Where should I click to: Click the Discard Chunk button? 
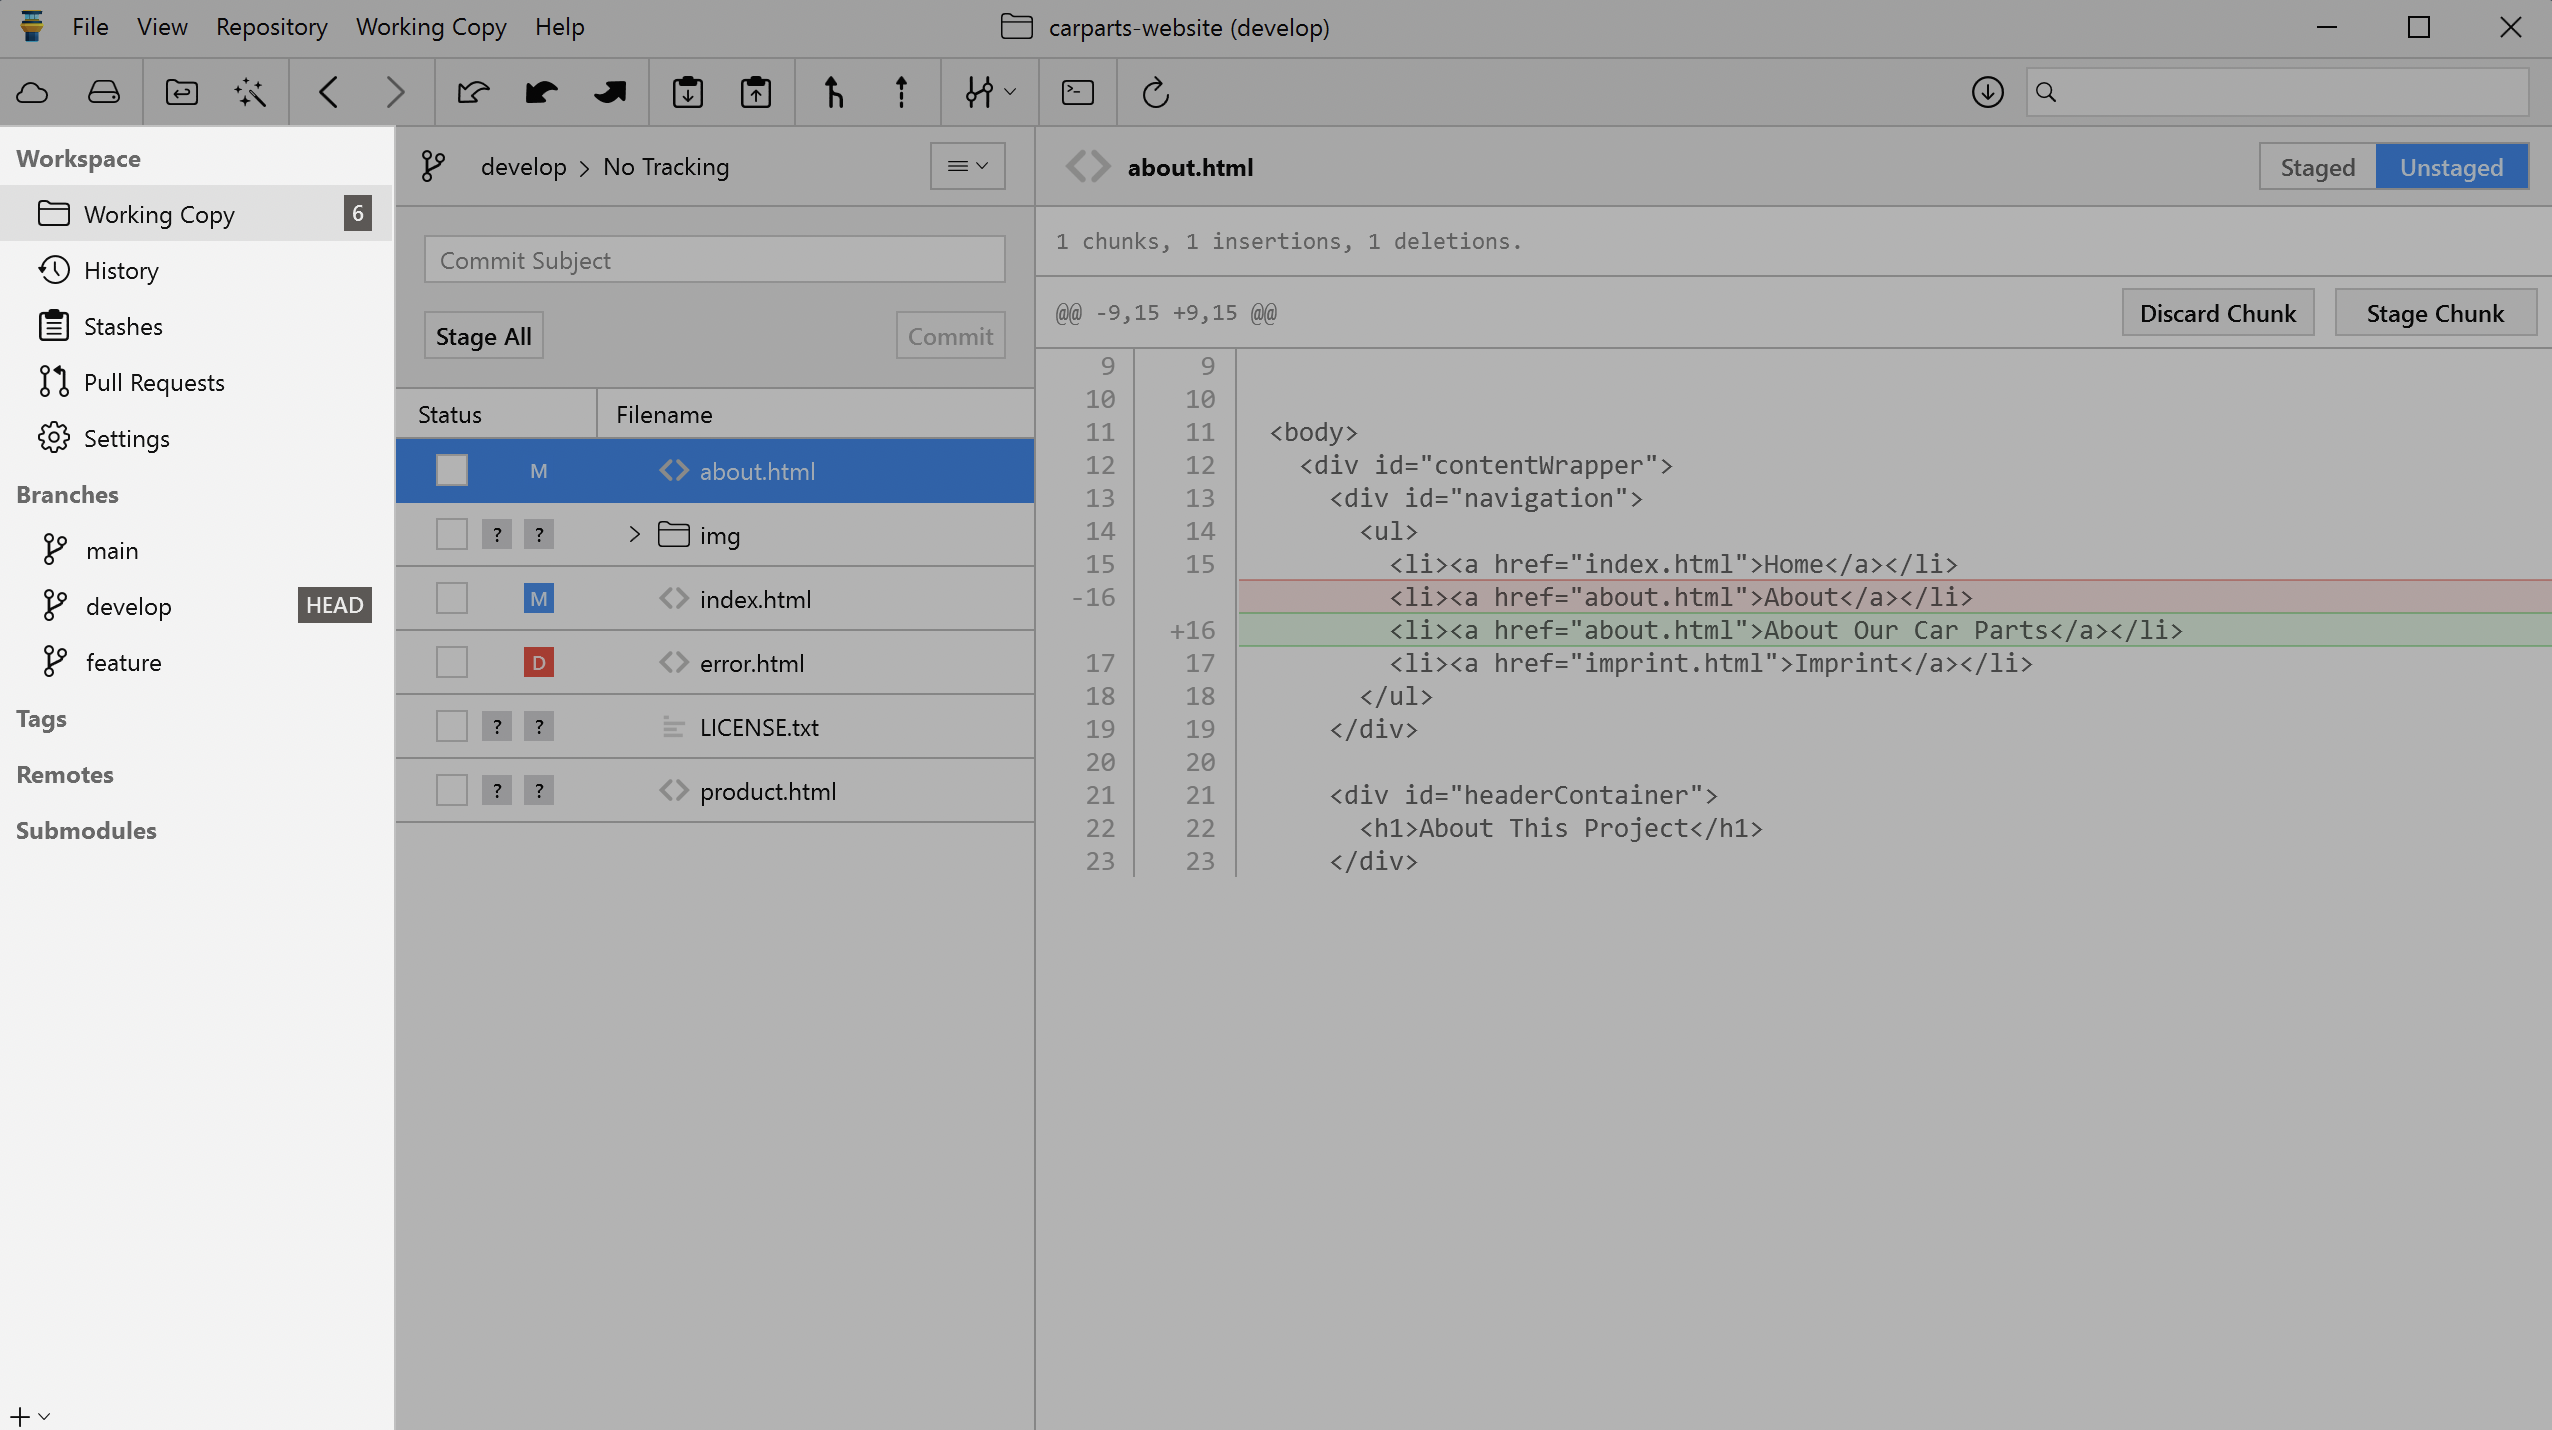click(x=2217, y=314)
